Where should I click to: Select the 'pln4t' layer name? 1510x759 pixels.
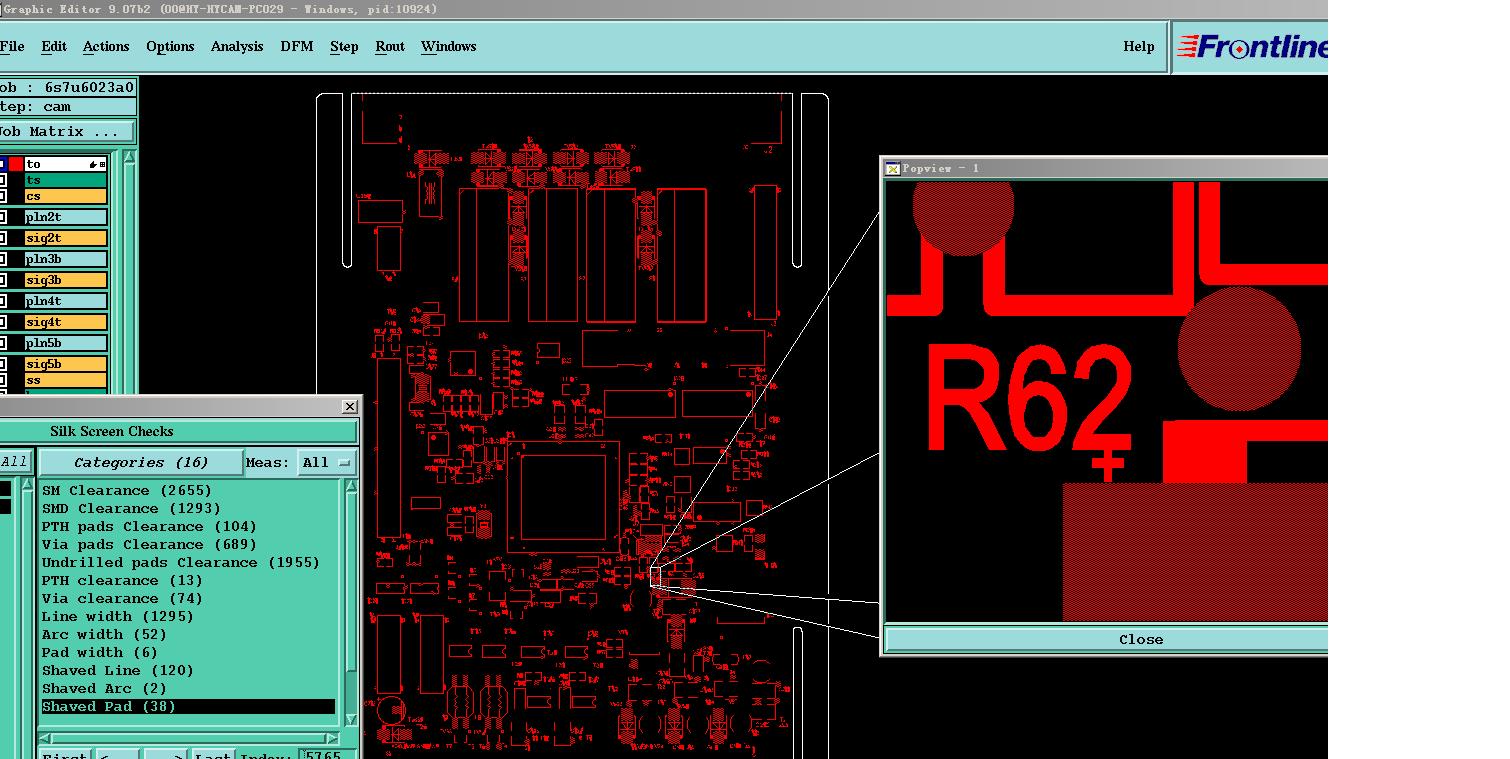click(66, 301)
